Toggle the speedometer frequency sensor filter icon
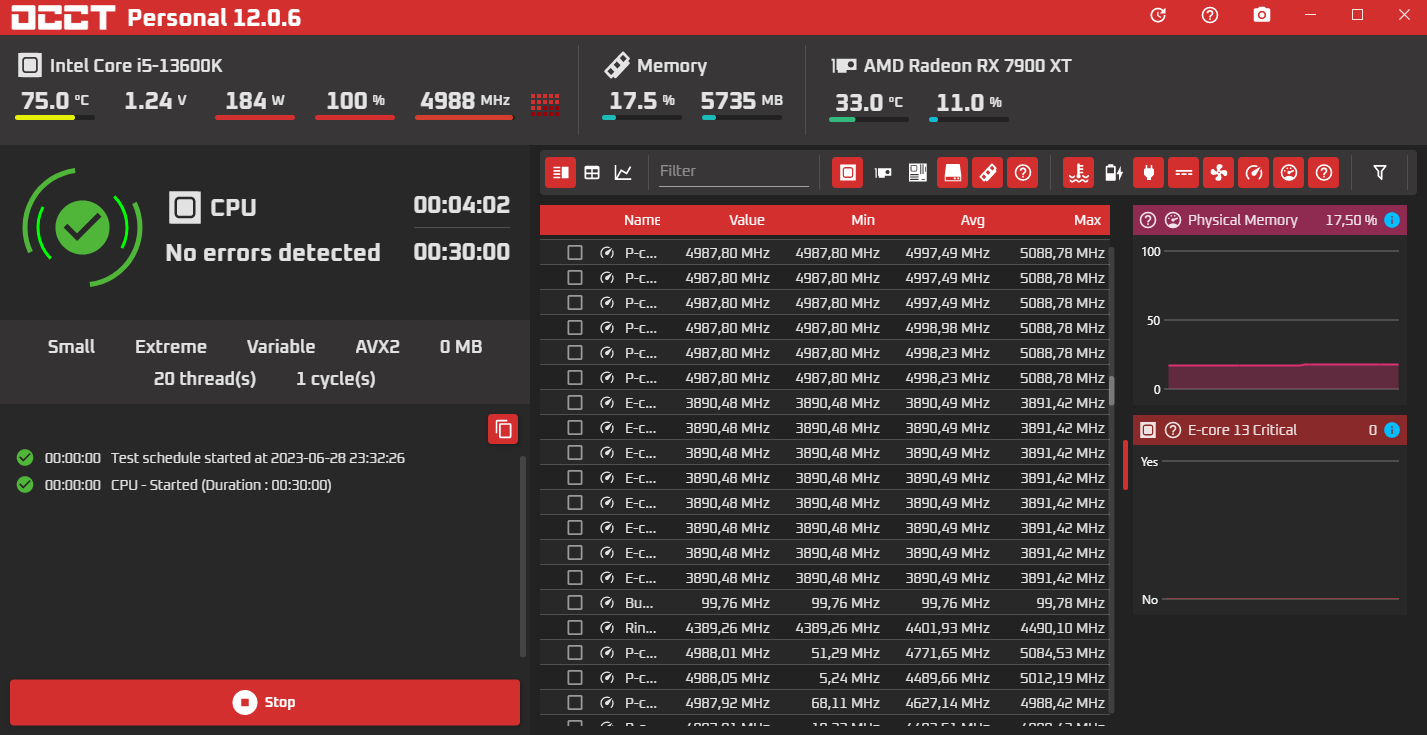 pyautogui.click(x=1253, y=172)
